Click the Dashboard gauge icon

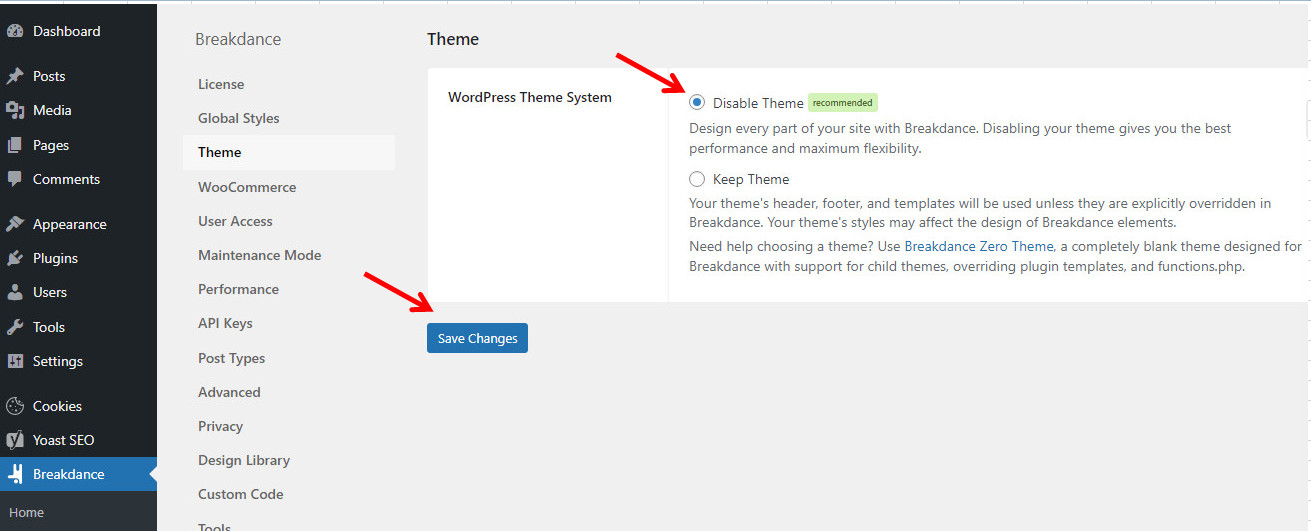click(x=15, y=31)
